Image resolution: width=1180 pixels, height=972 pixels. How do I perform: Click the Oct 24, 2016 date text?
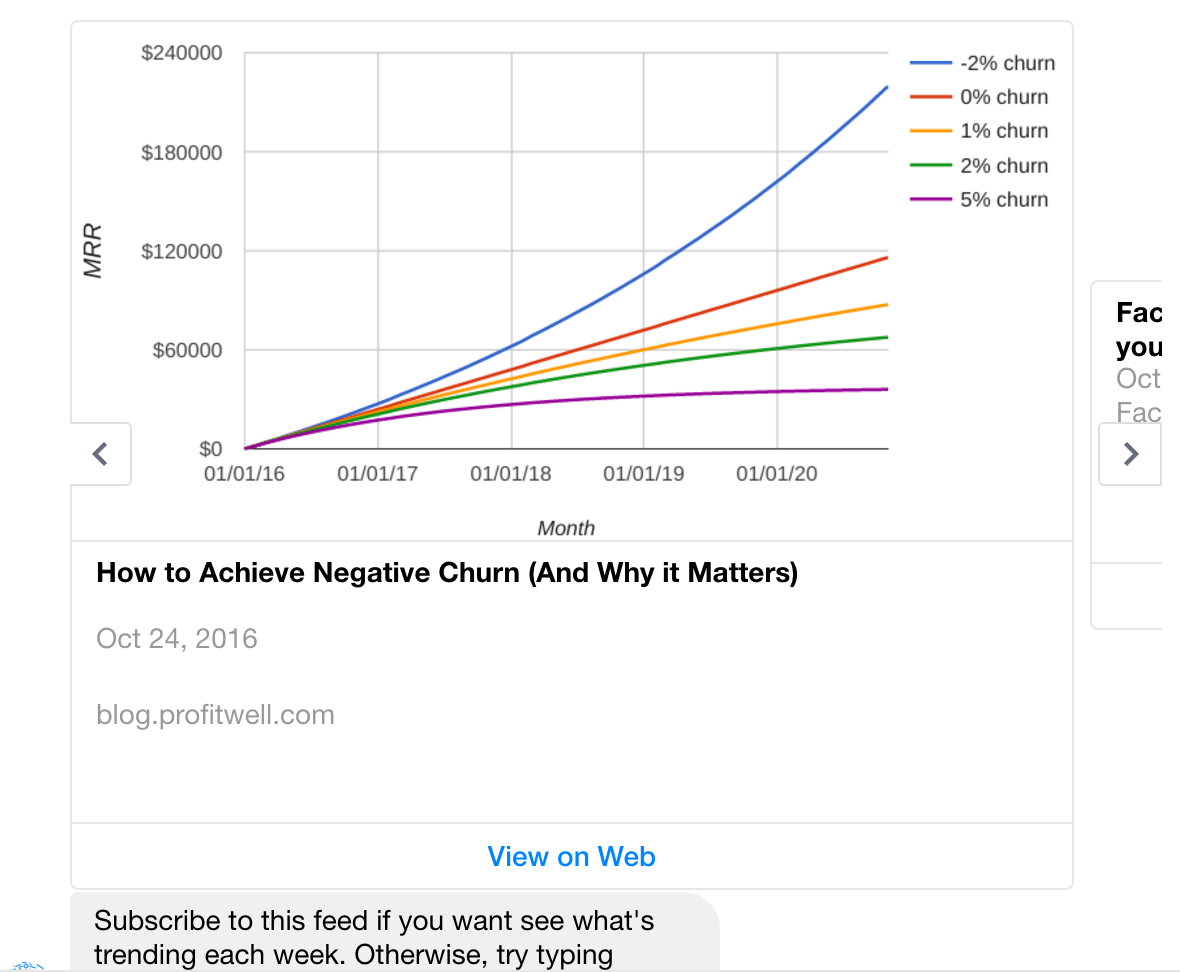click(x=177, y=639)
